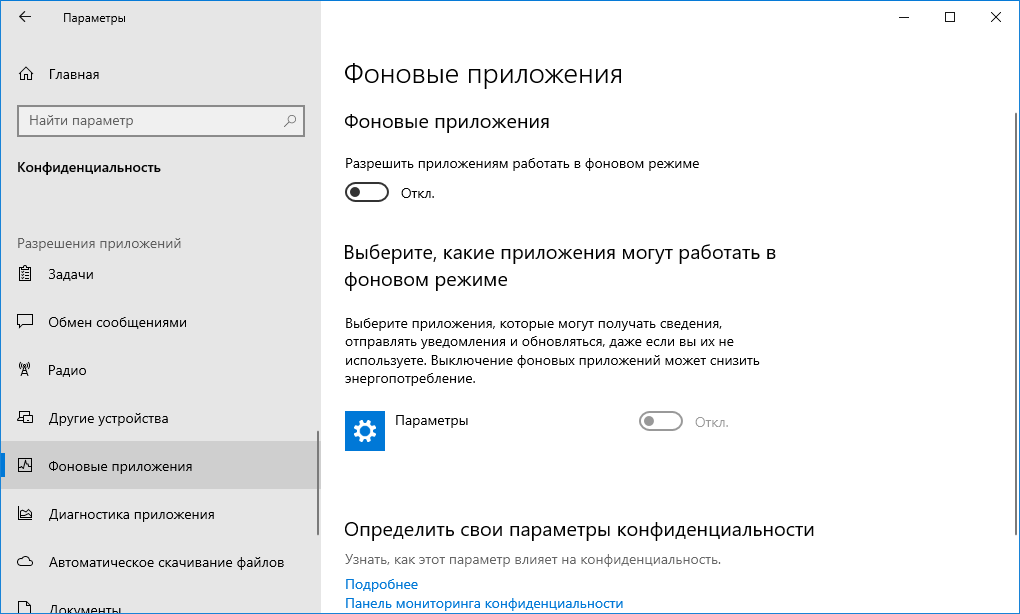Click the sidebar vertical scrollbar
1020x614 pixels.
[318, 483]
